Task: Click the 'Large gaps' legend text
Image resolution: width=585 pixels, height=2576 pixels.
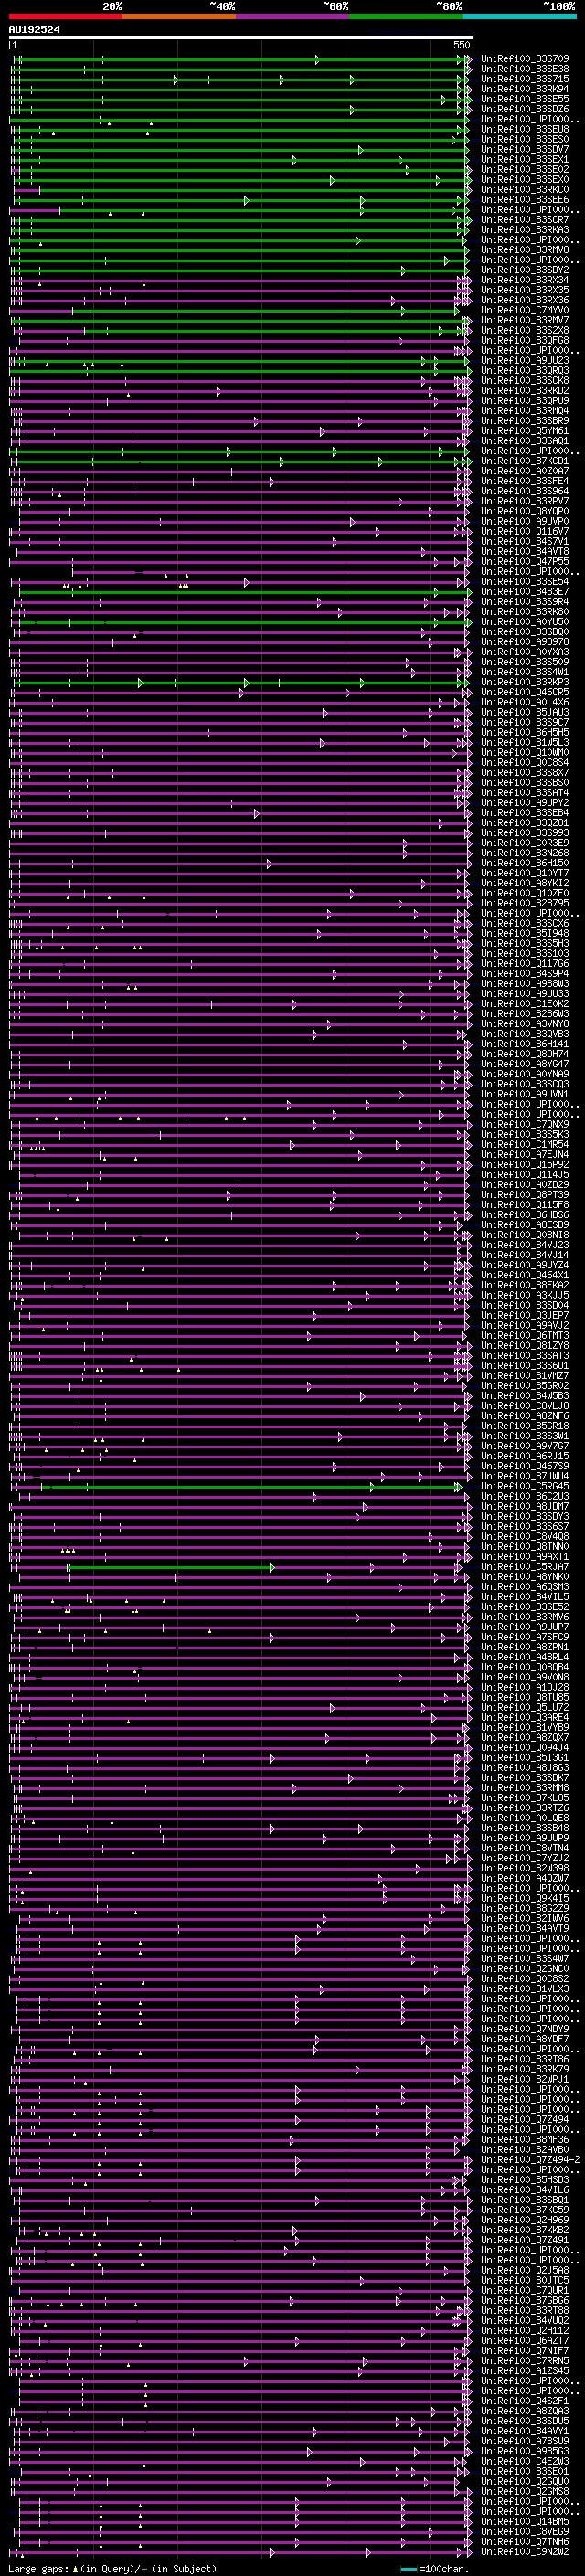Action: (x=39, y=2568)
